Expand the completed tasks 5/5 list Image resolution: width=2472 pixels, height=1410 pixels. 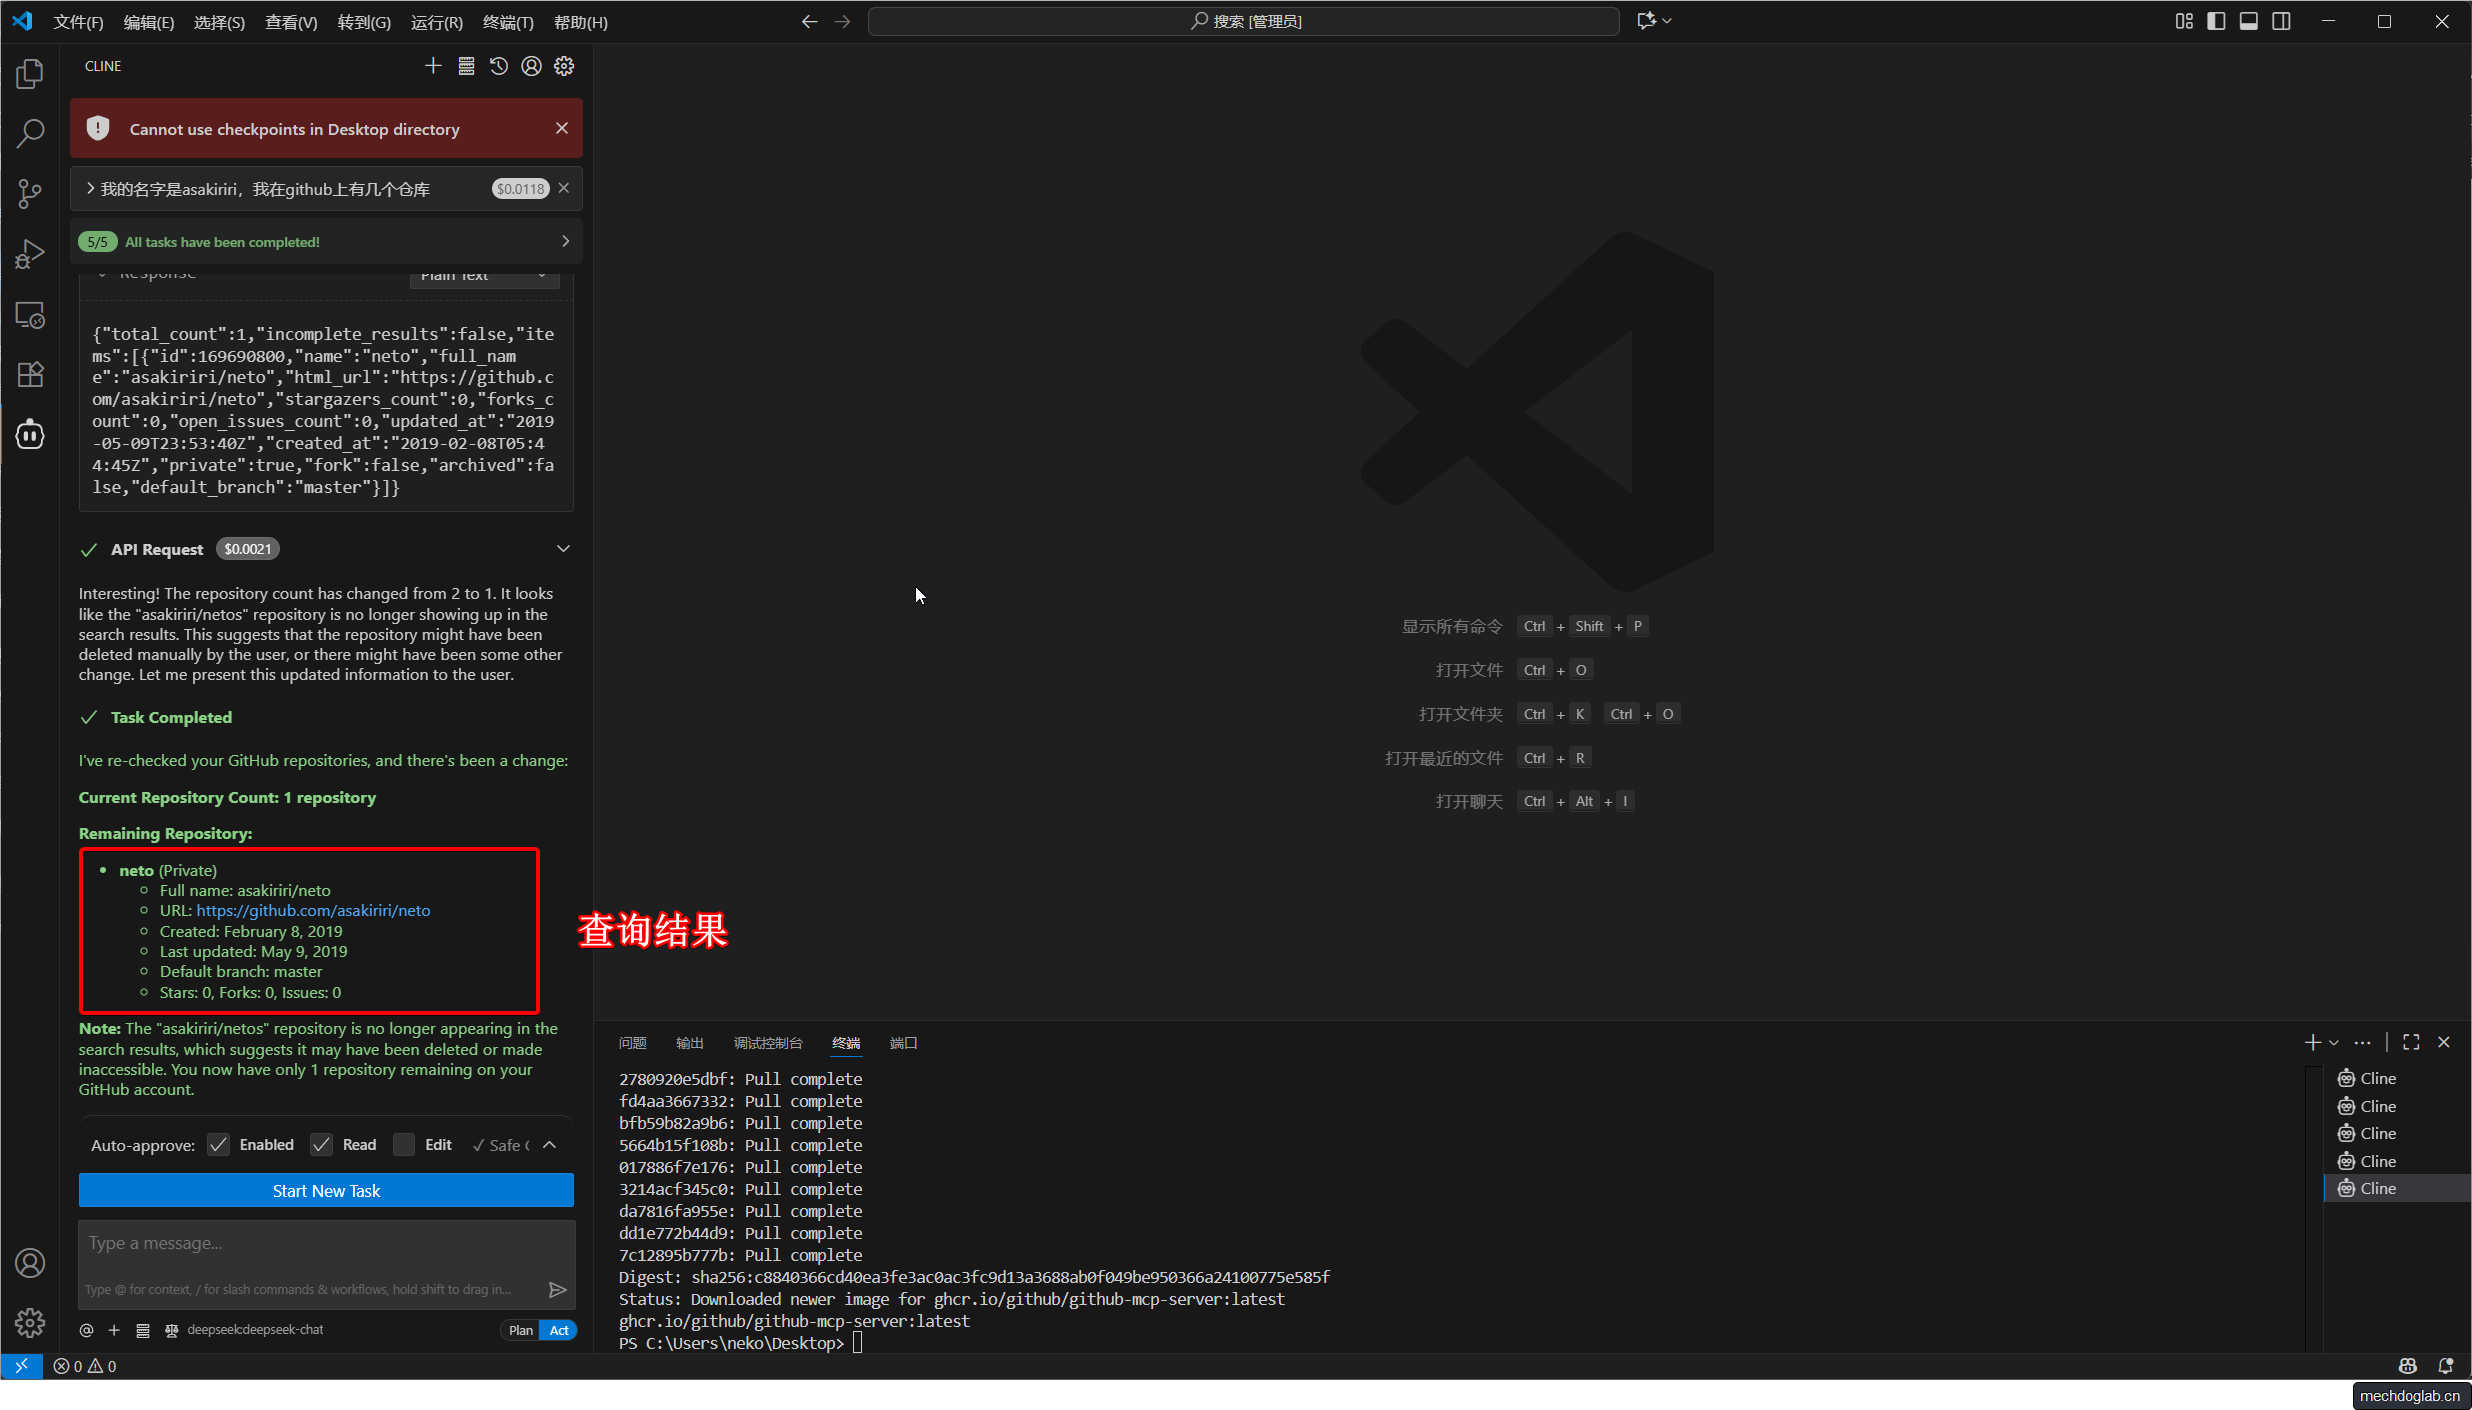click(565, 241)
